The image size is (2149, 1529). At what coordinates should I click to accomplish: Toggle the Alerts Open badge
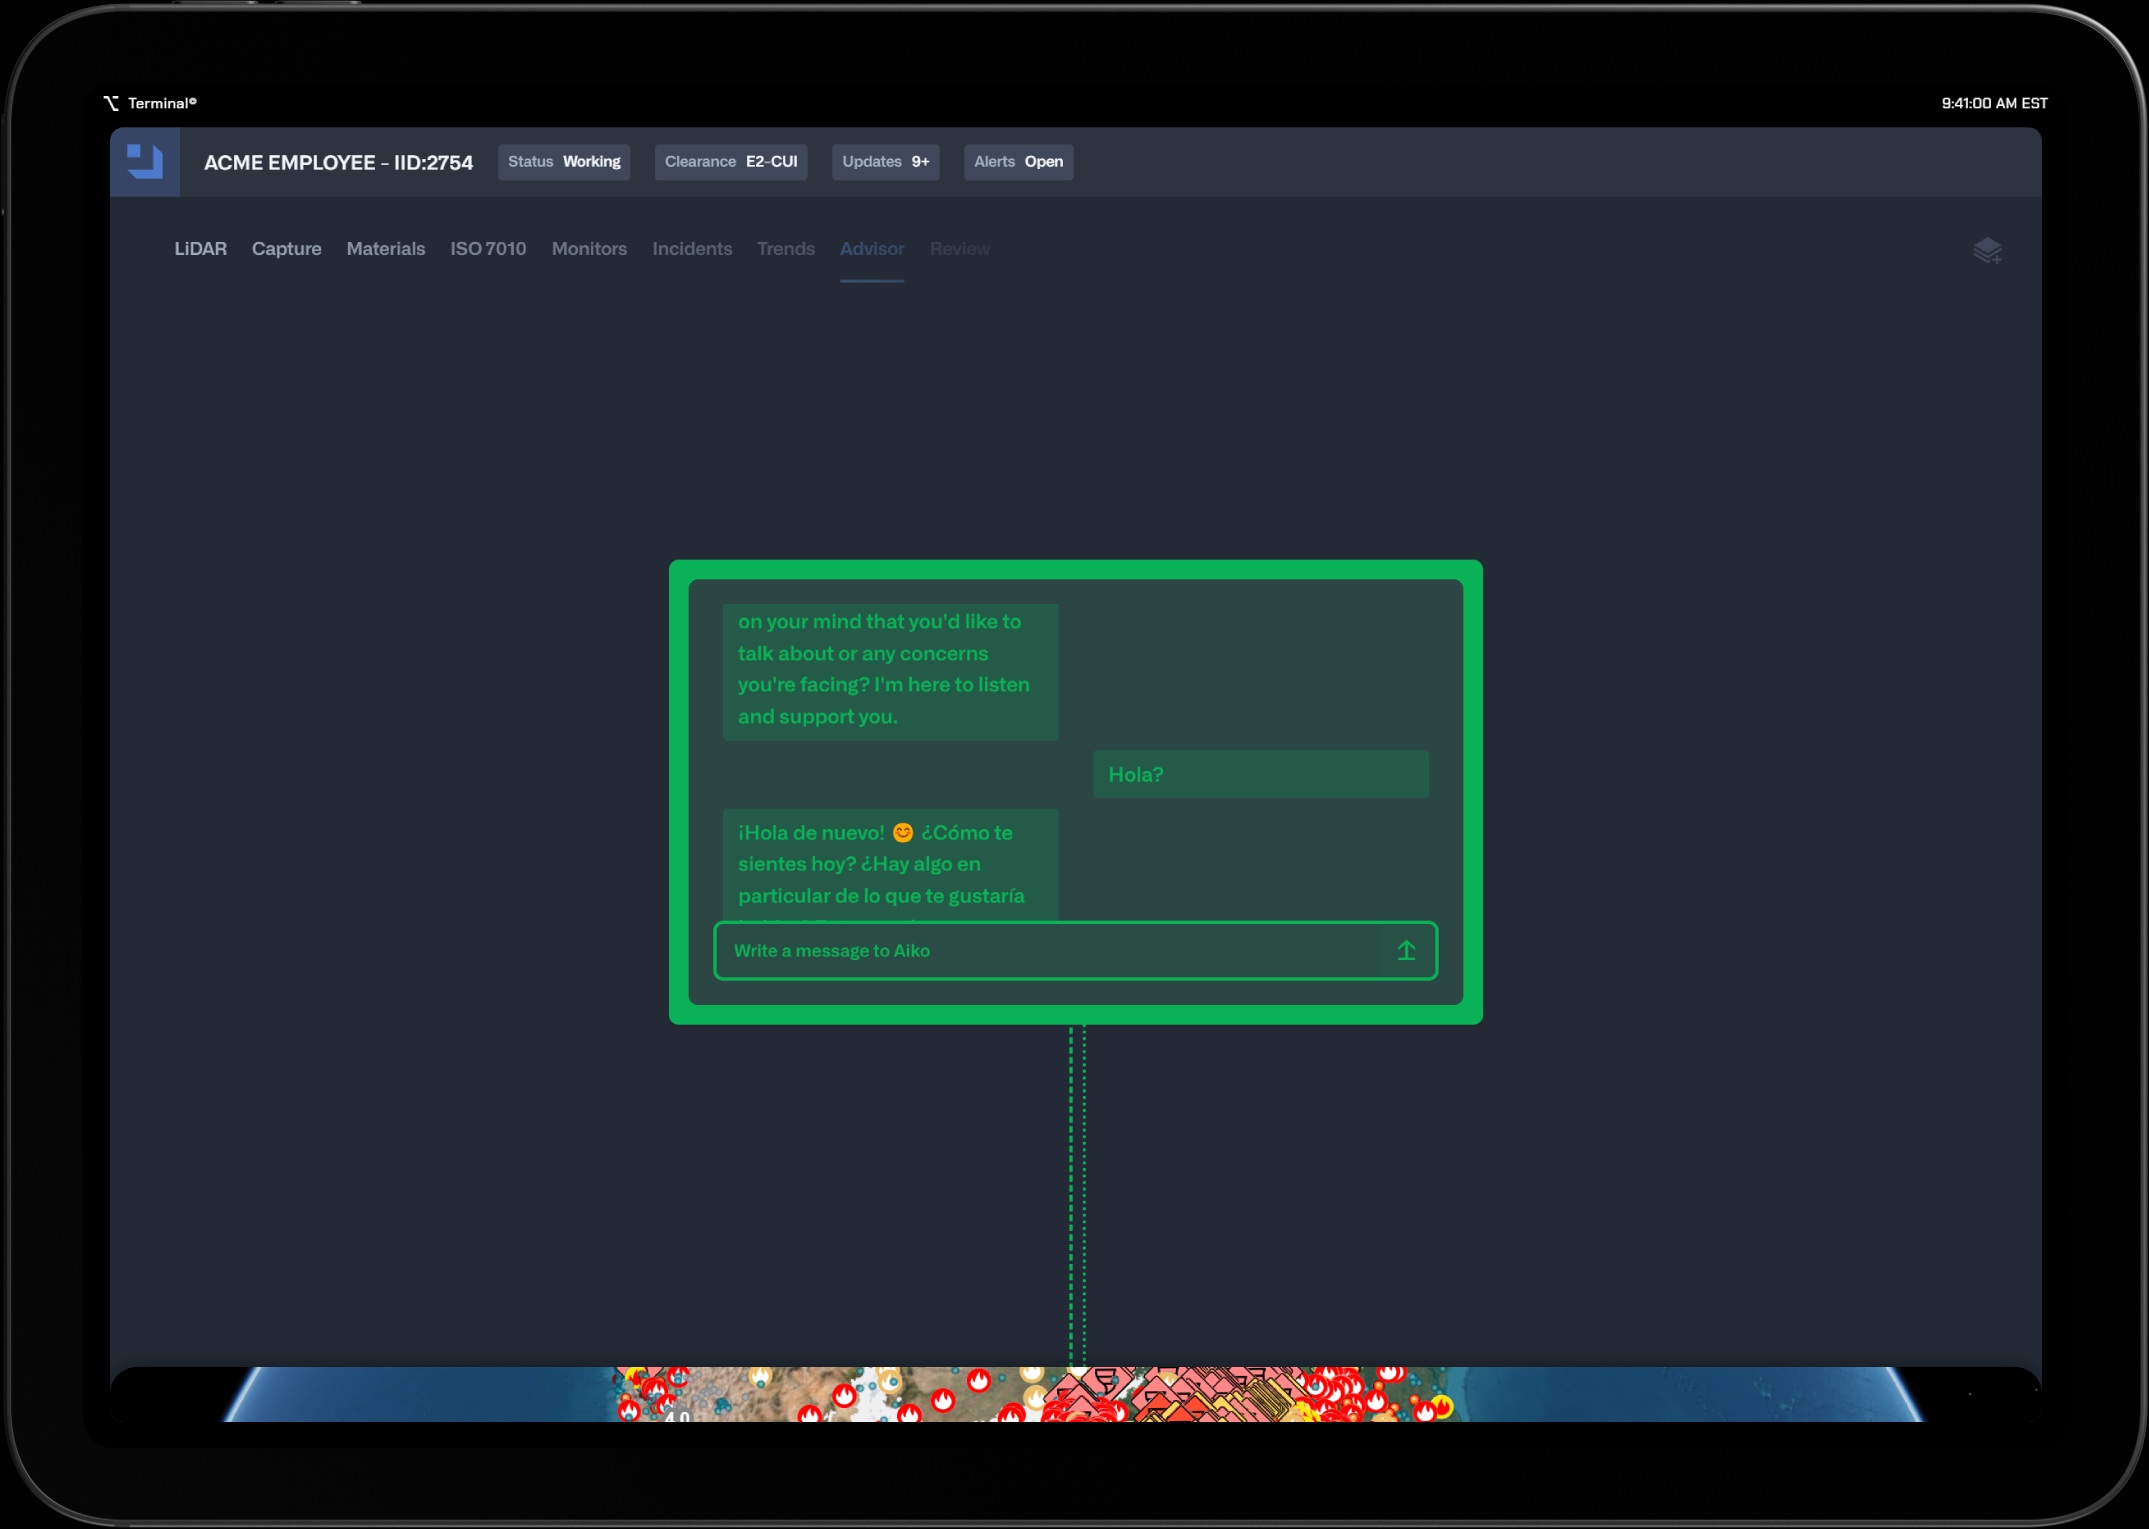point(1017,162)
